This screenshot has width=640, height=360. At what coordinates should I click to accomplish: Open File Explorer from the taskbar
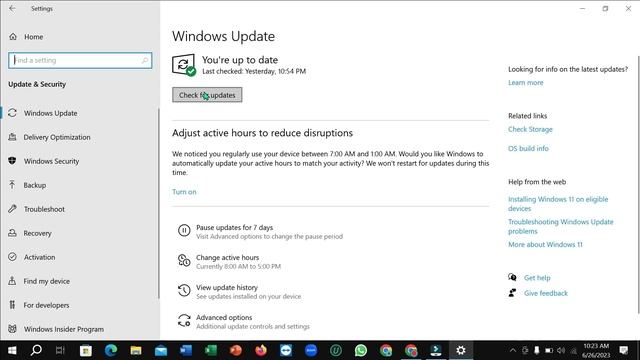pyautogui.click(x=136, y=350)
